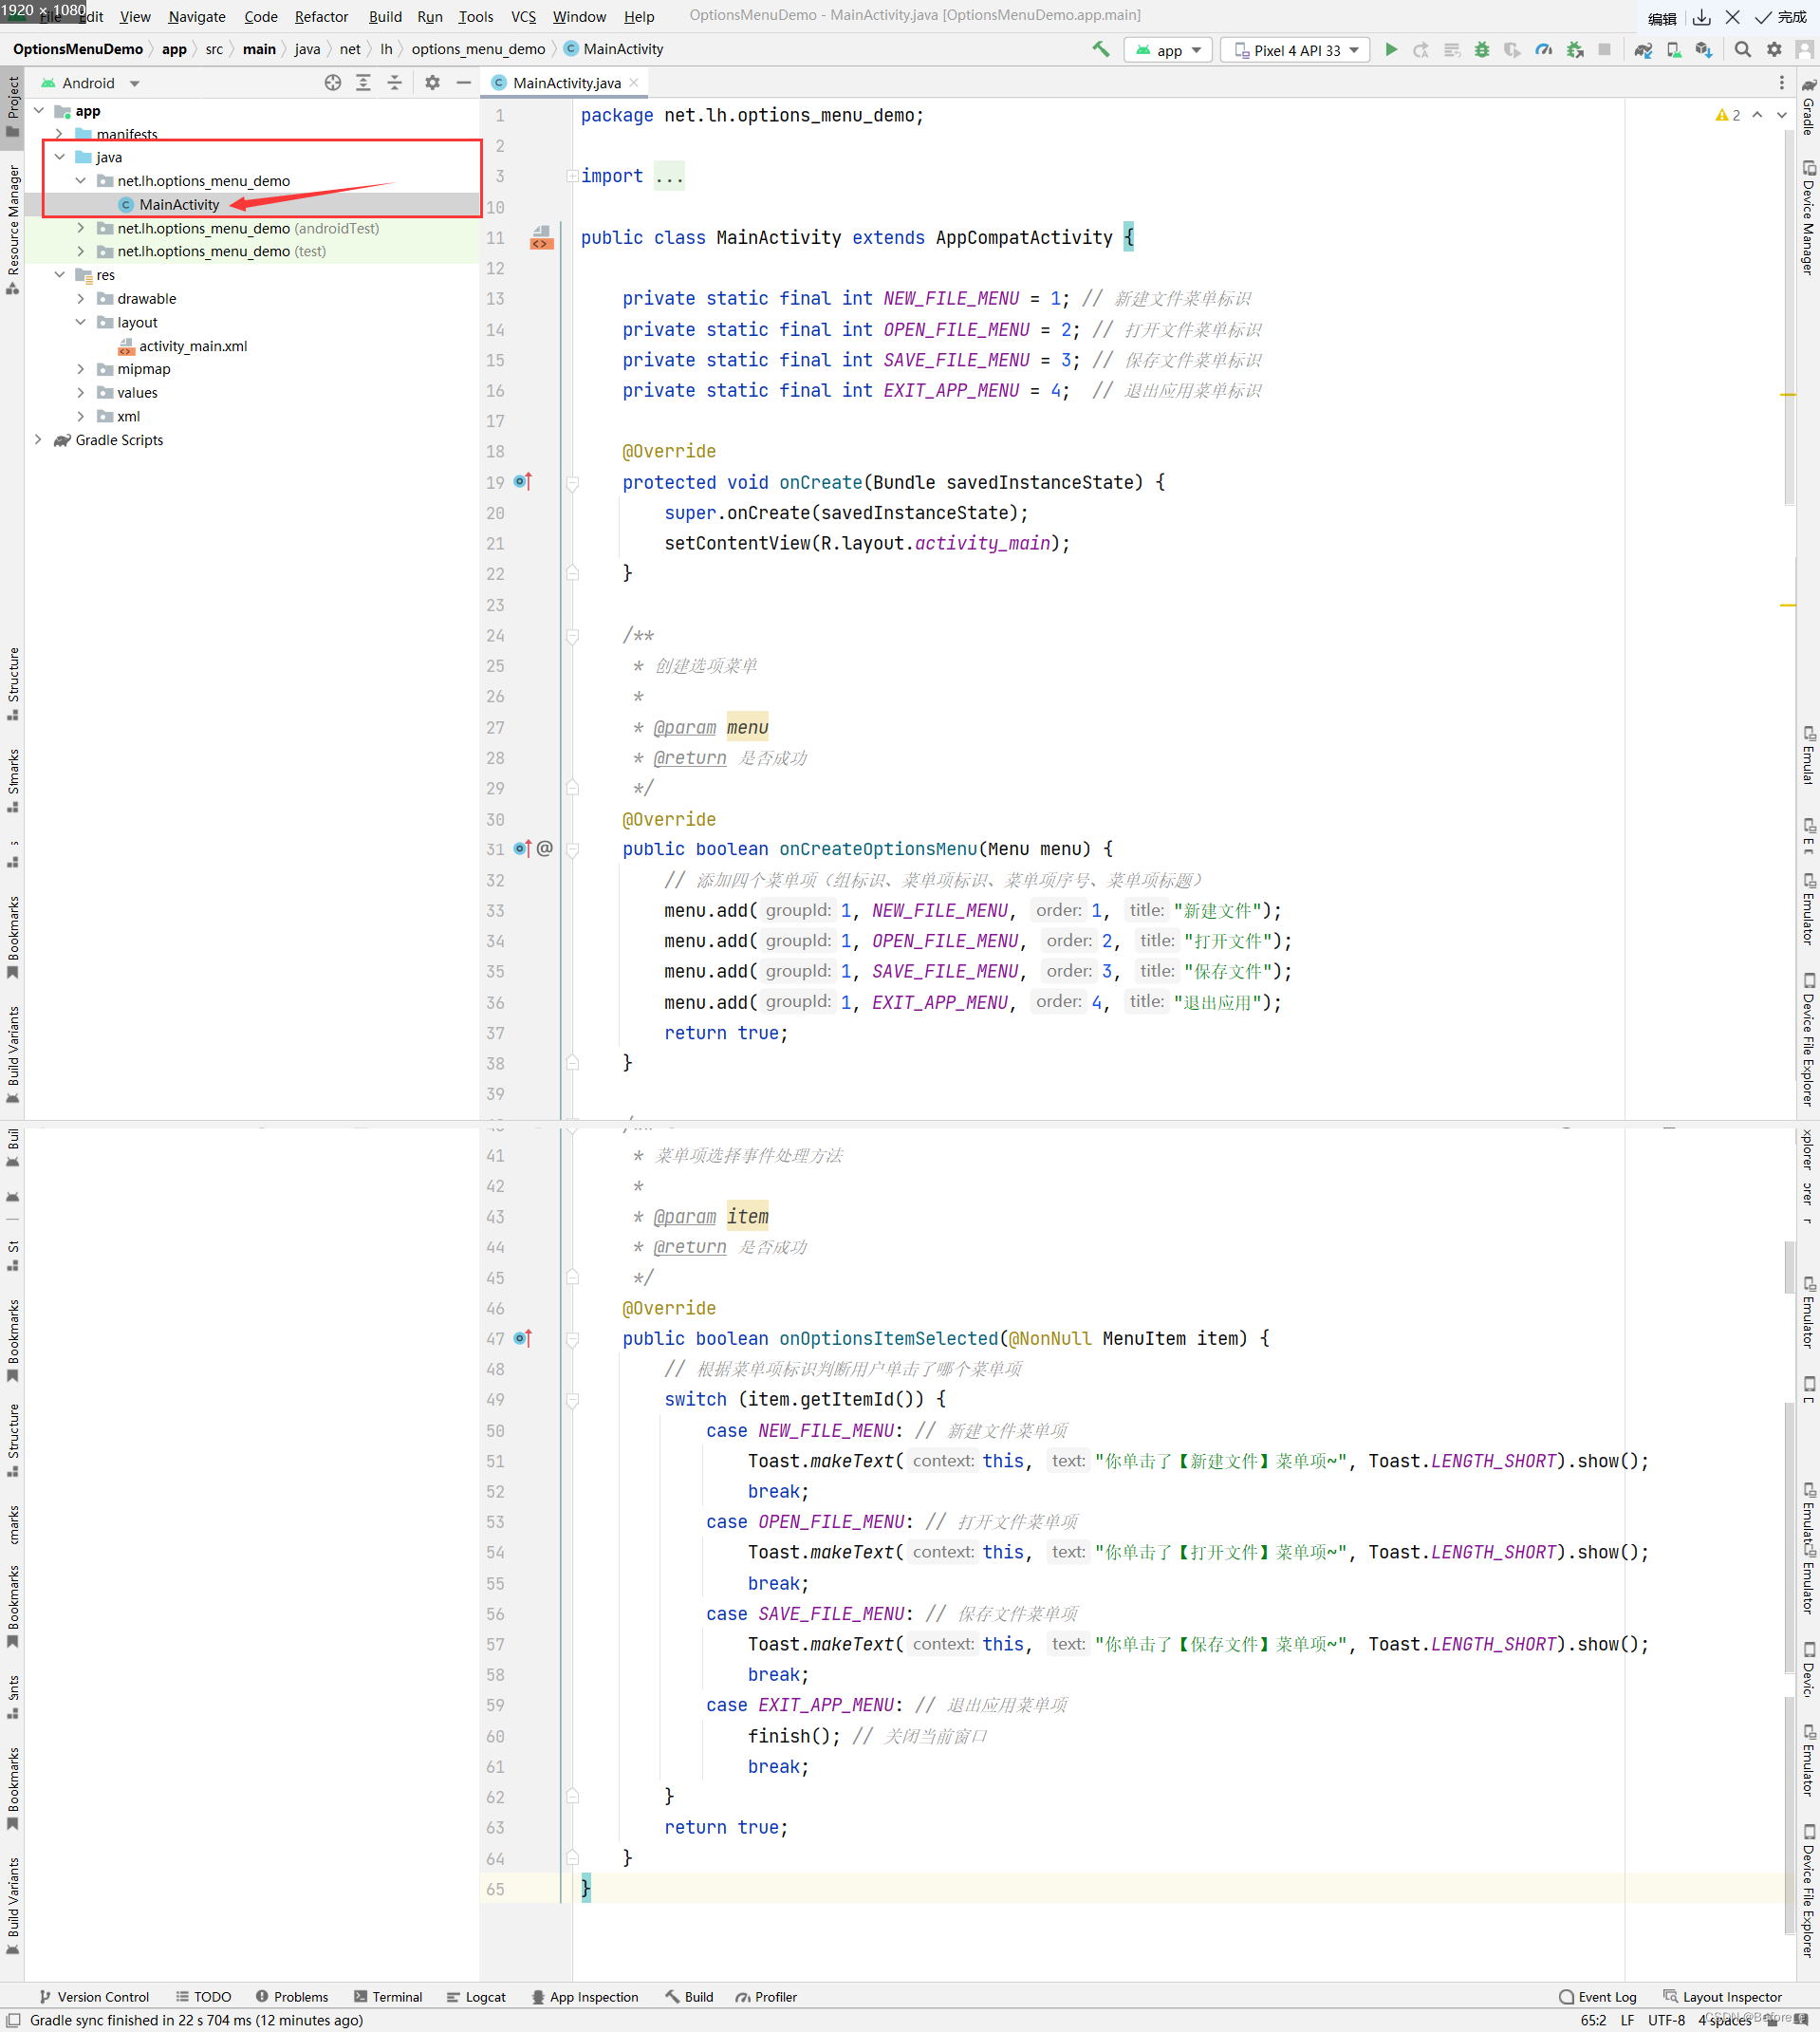Profile the app with the gauge icon
This screenshot has width=1820, height=2032.
[x=1543, y=50]
